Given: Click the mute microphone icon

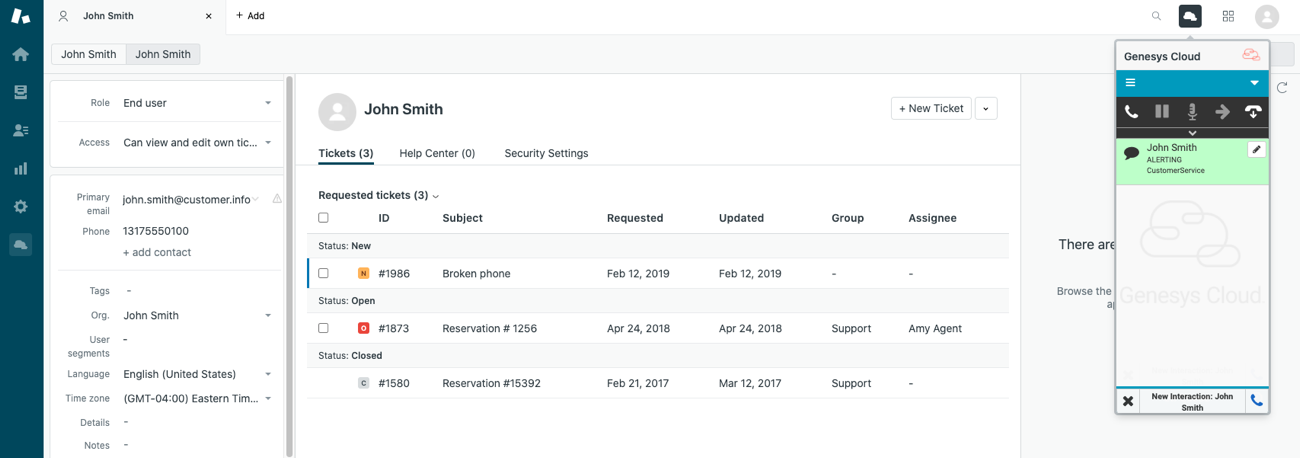Looking at the screenshot, I should pyautogui.click(x=1192, y=112).
